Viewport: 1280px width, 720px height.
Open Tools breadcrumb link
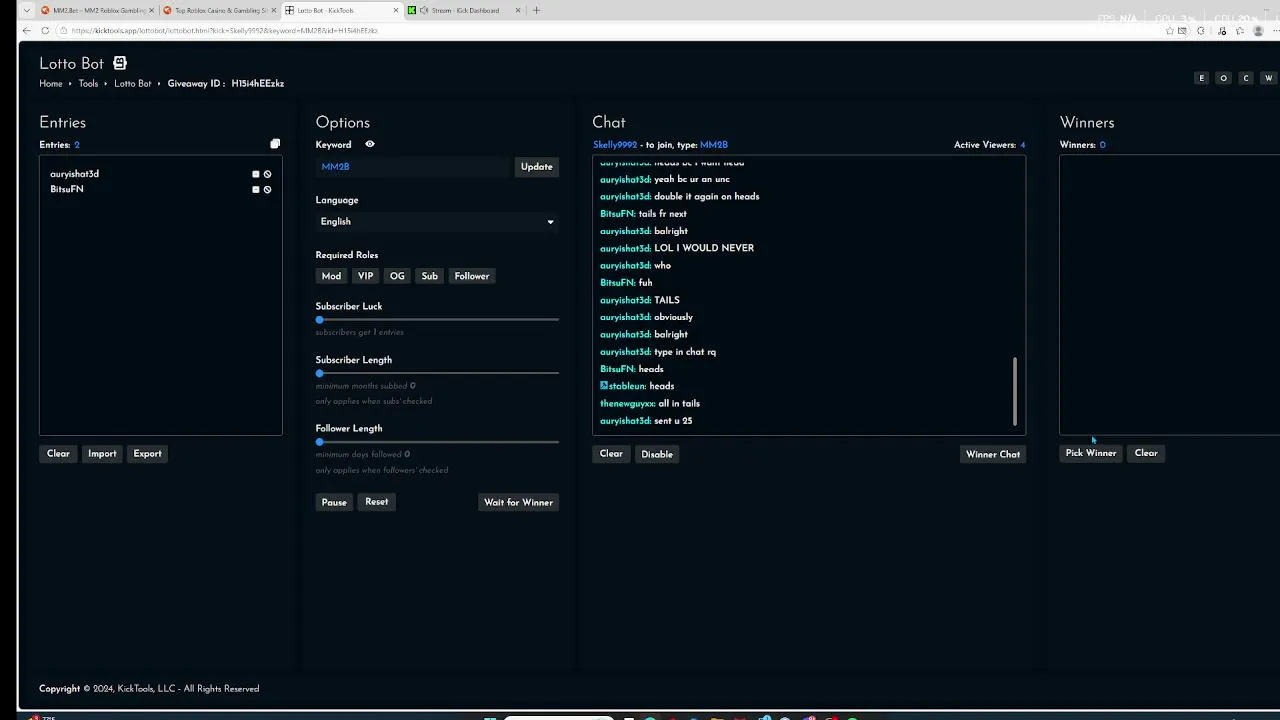pyautogui.click(x=88, y=84)
